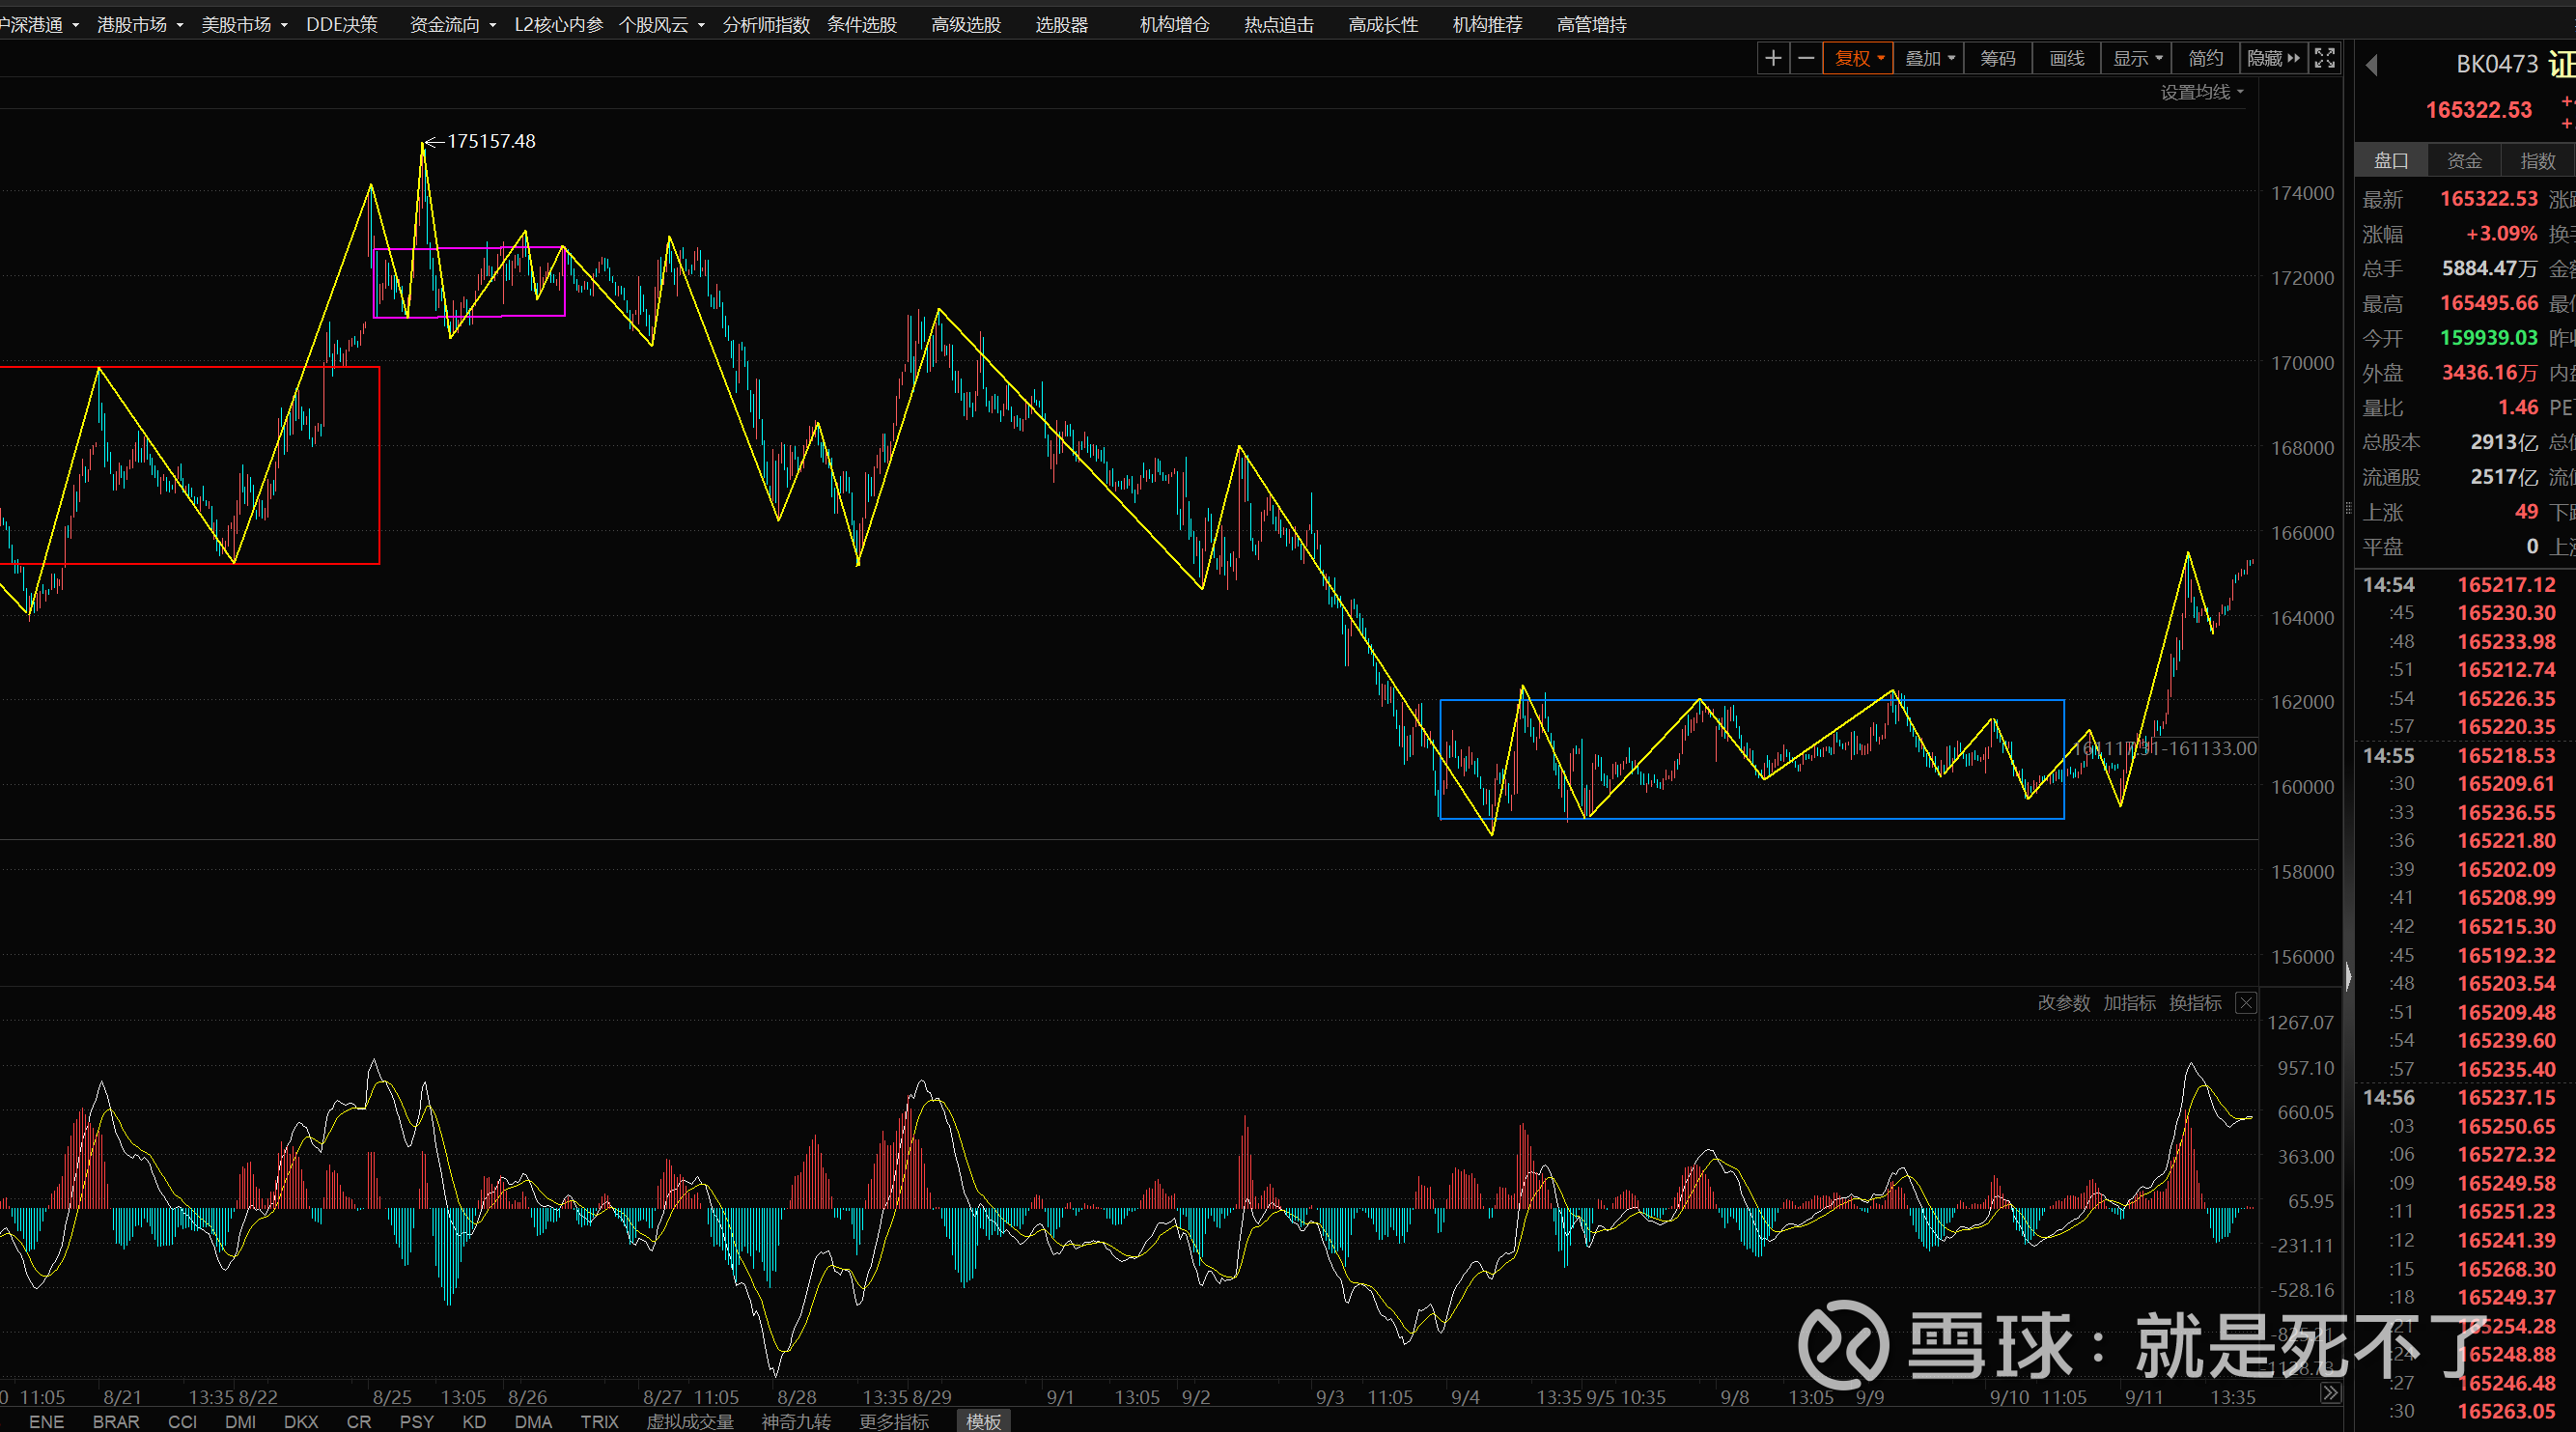The image size is (2576, 1432).
Task: Close the indicator sub-panel with X icon
Action: [2246, 1003]
